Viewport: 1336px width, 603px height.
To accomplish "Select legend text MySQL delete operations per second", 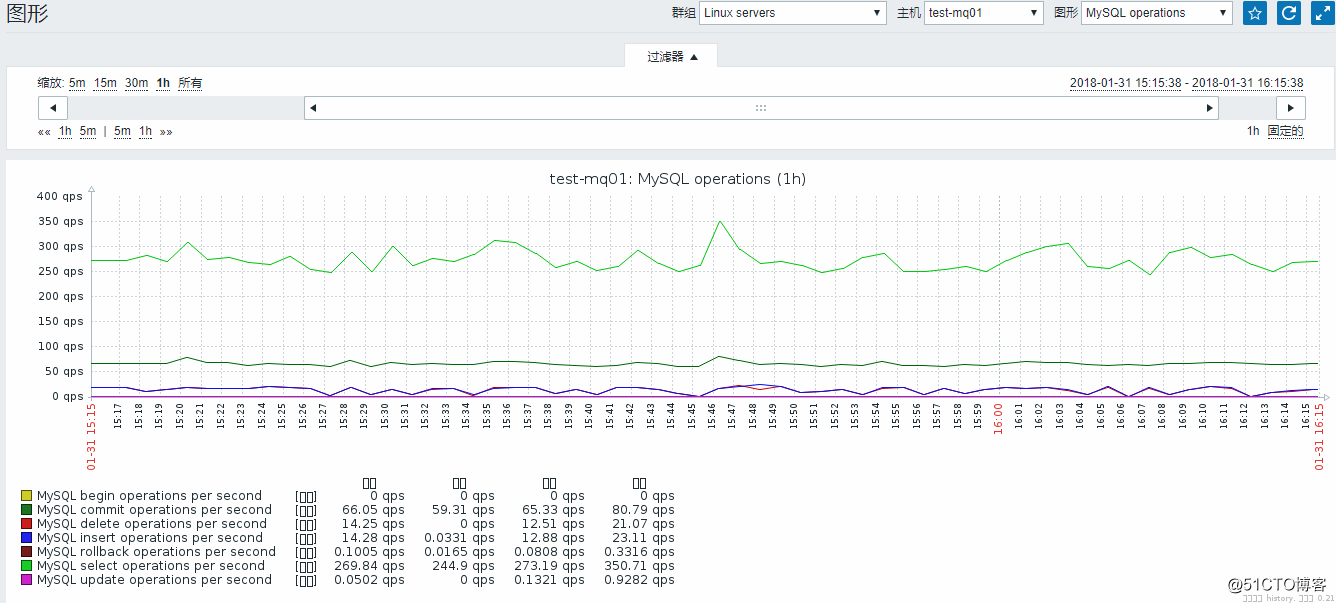I will 152,524.
